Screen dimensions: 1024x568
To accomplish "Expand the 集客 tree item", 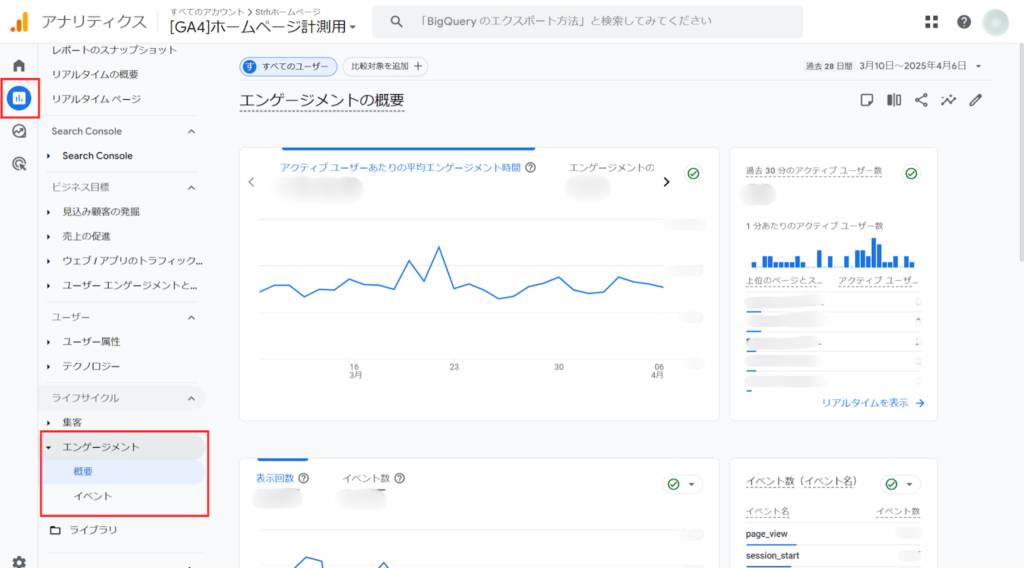I will pos(48,423).
